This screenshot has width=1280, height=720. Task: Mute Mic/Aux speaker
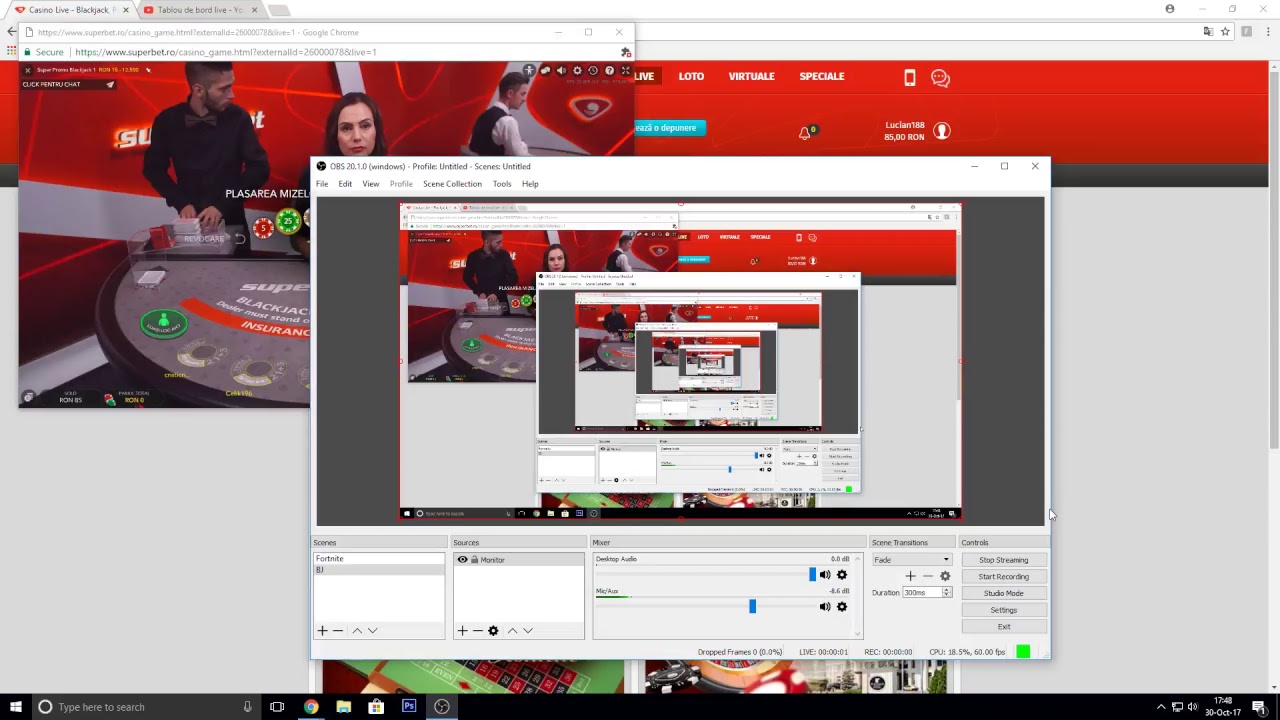click(825, 606)
